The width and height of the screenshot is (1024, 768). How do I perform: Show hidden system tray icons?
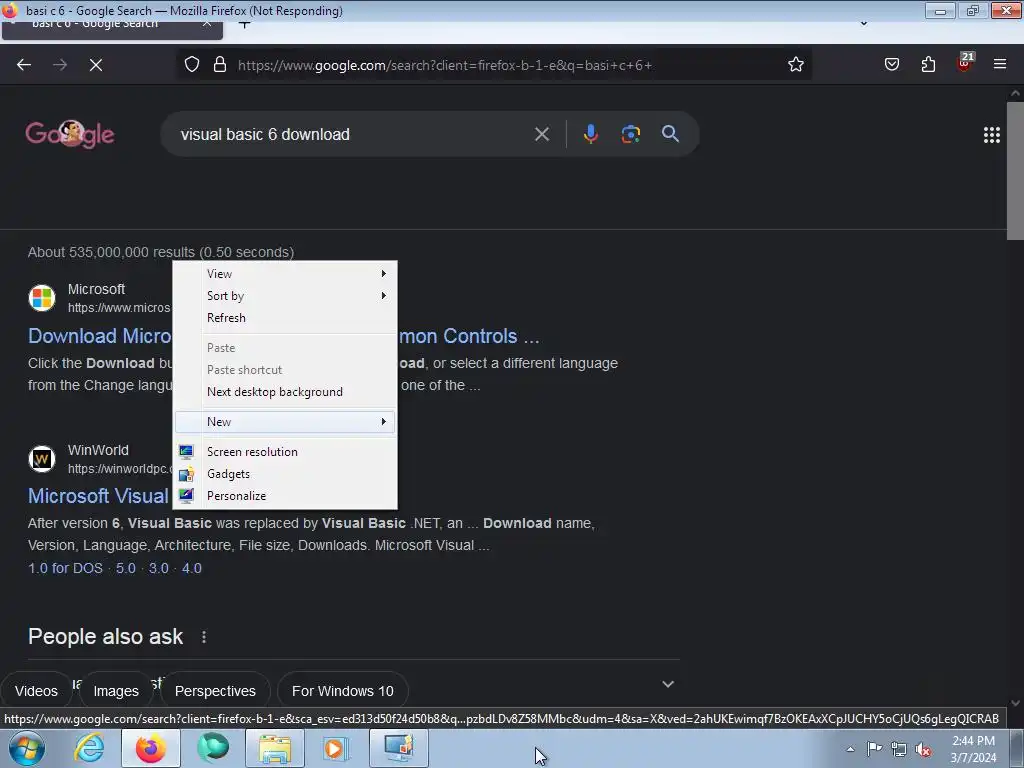pos(850,749)
